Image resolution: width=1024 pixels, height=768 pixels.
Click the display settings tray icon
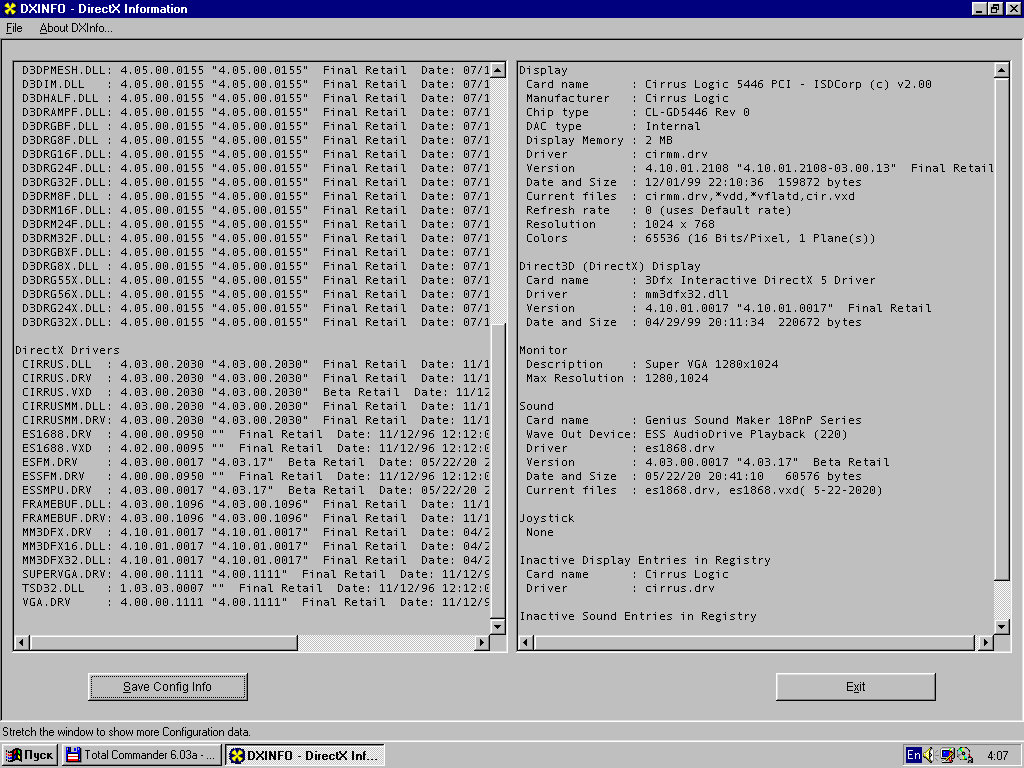pyautogui.click(x=946, y=755)
